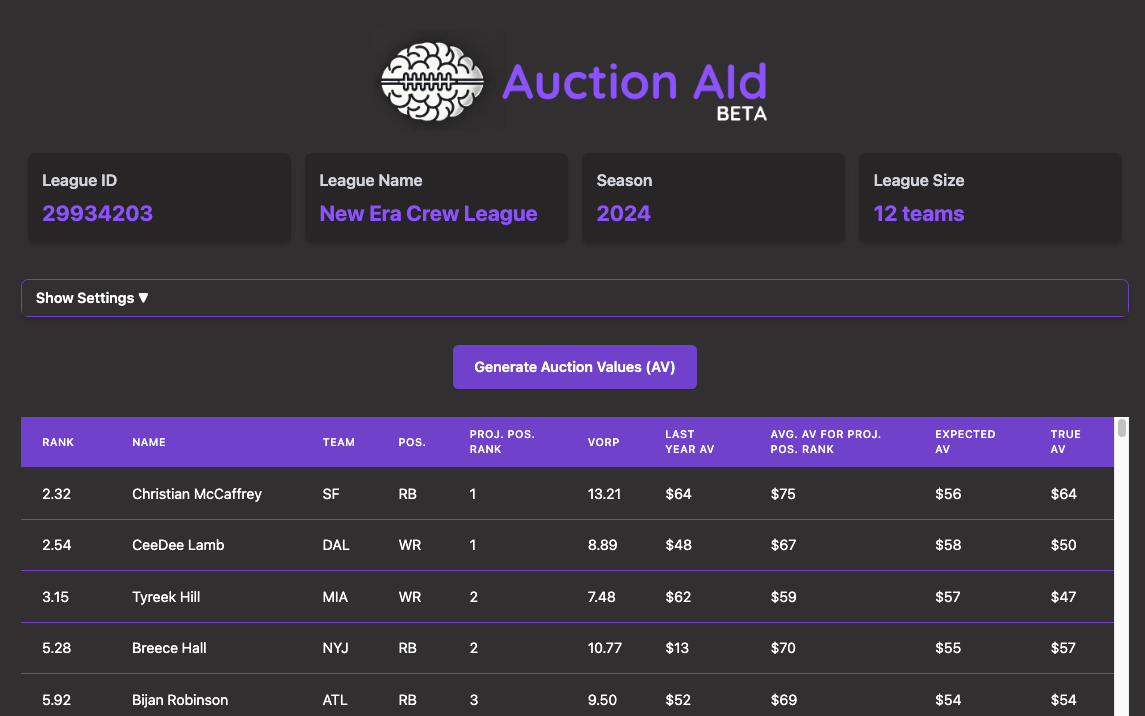This screenshot has width=1145, height=716.
Task: Click Generate Auction Values (AV) button
Action: (x=574, y=367)
